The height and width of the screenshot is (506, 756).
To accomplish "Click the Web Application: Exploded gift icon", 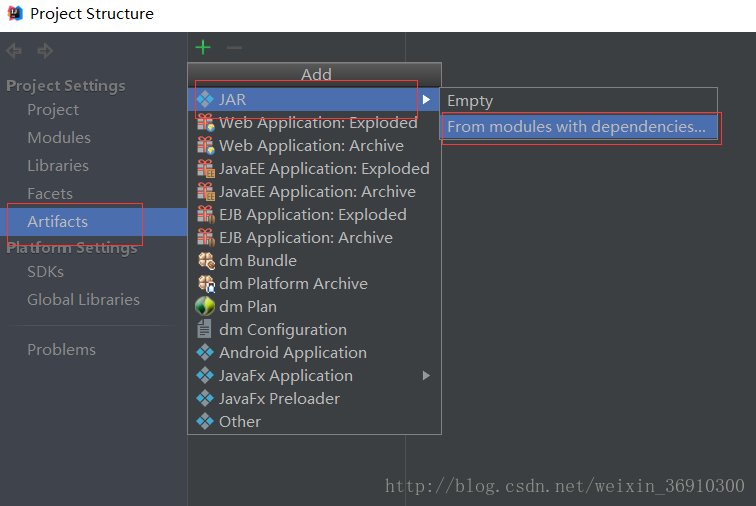I will (x=206, y=123).
